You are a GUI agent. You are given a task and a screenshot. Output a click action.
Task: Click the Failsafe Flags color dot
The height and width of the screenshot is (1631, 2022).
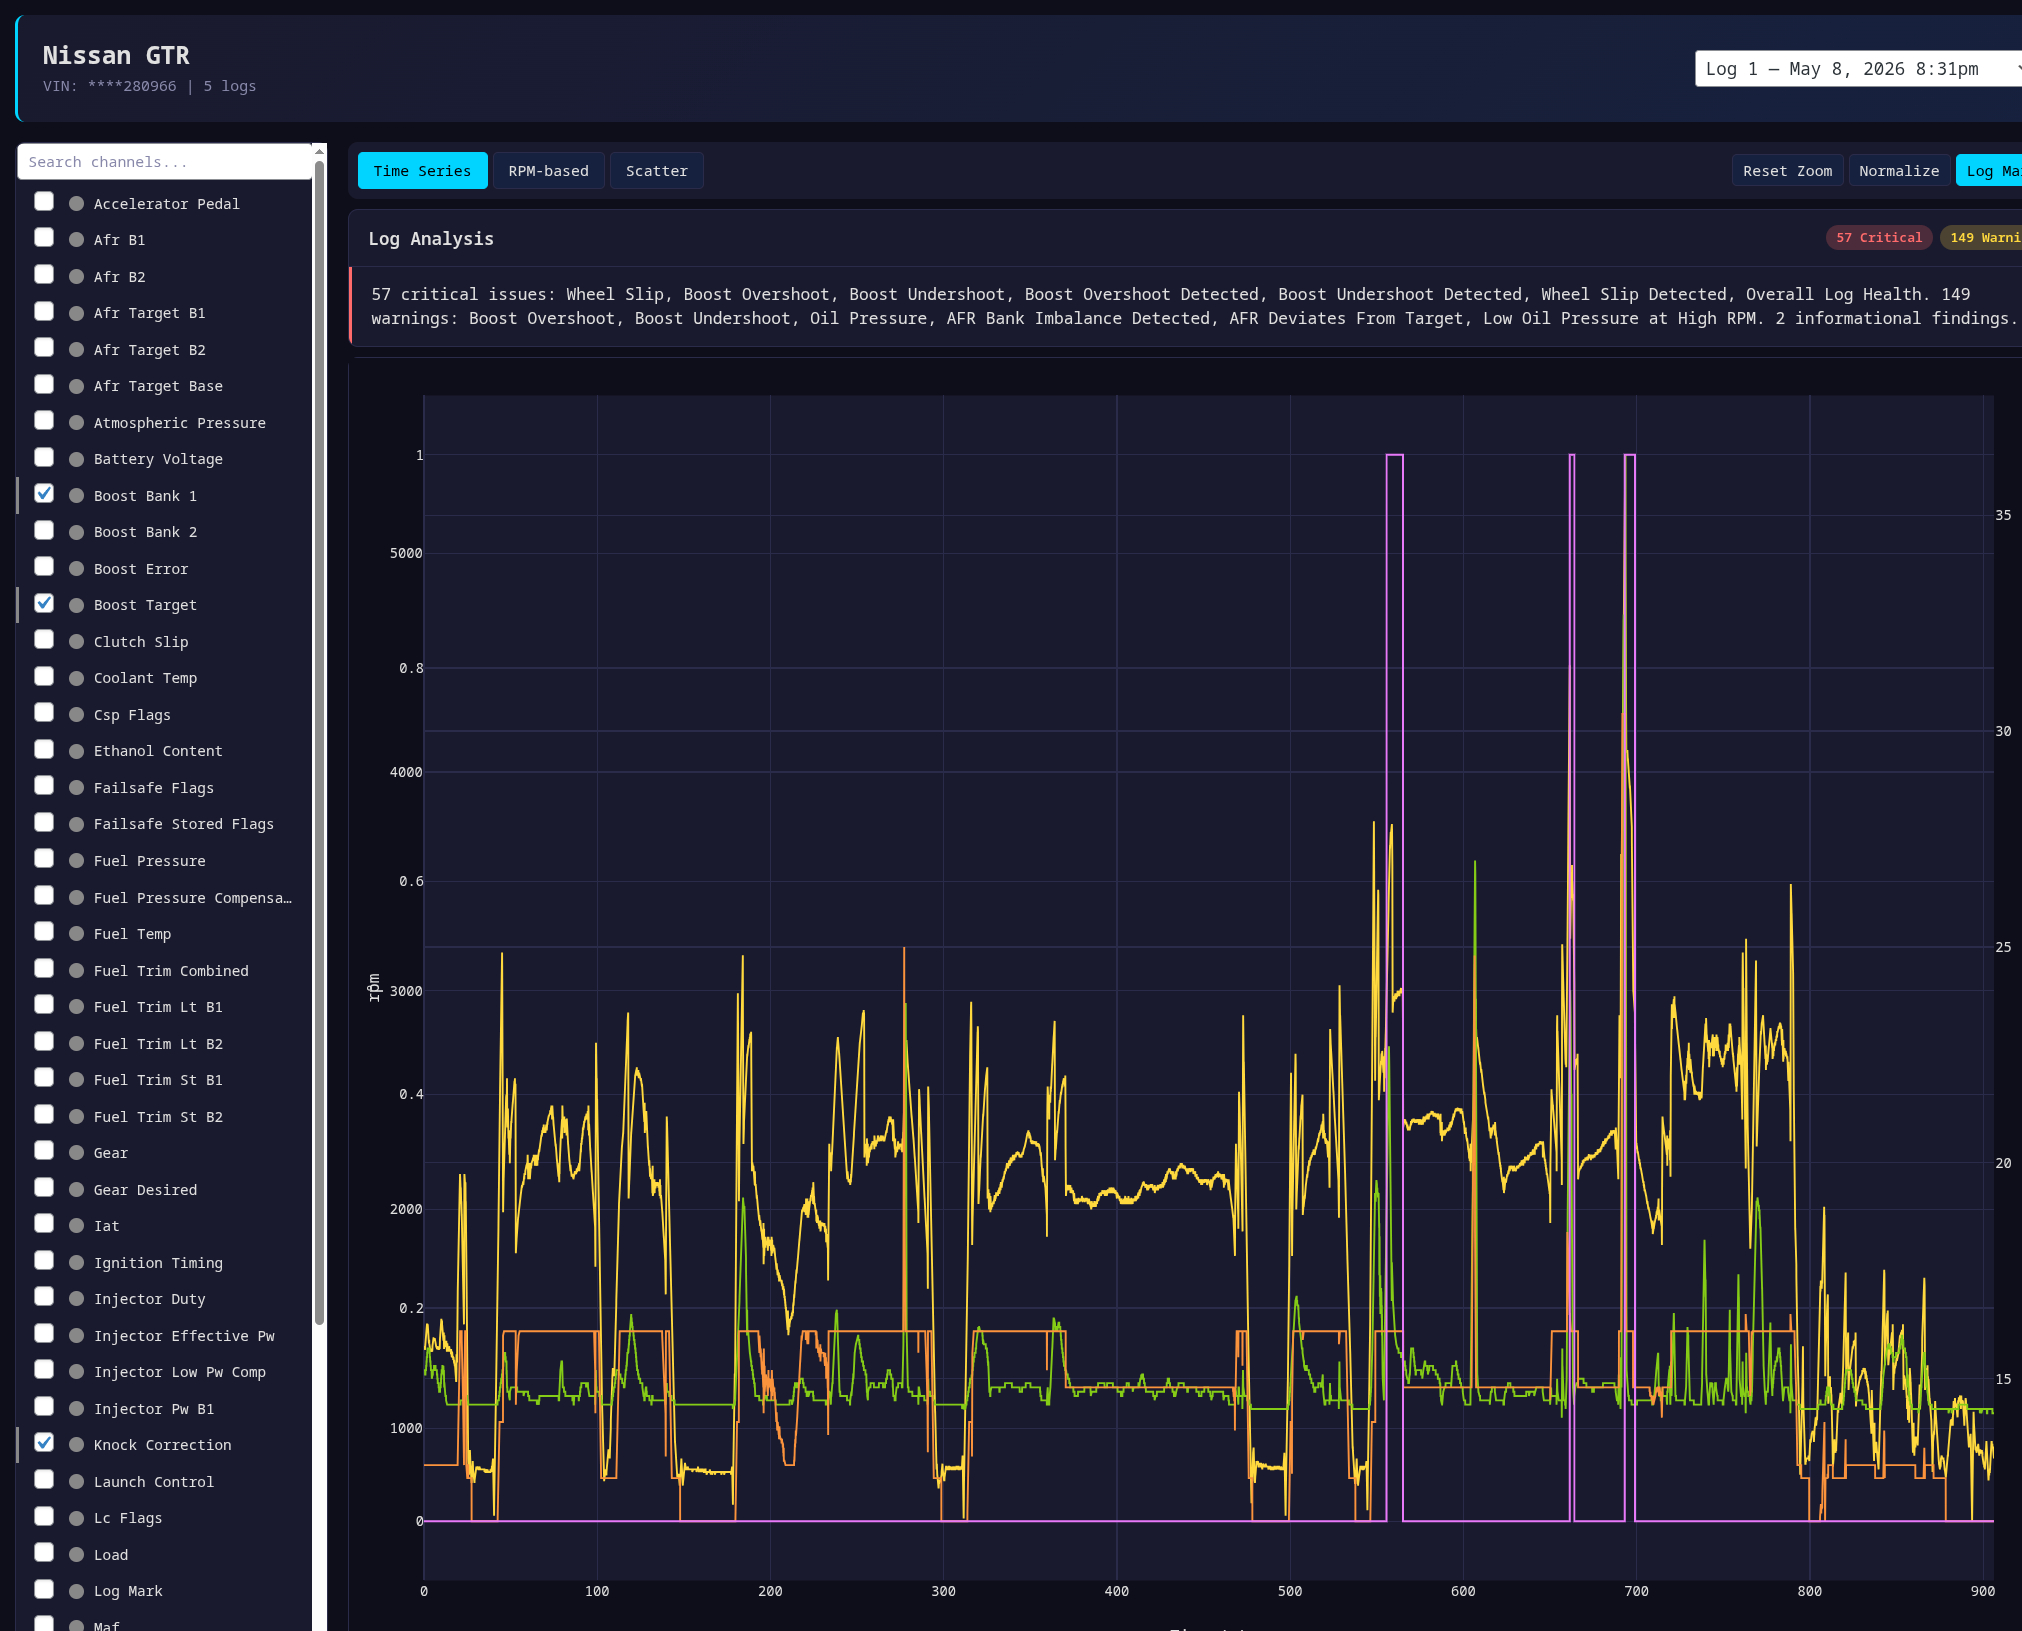click(x=76, y=788)
